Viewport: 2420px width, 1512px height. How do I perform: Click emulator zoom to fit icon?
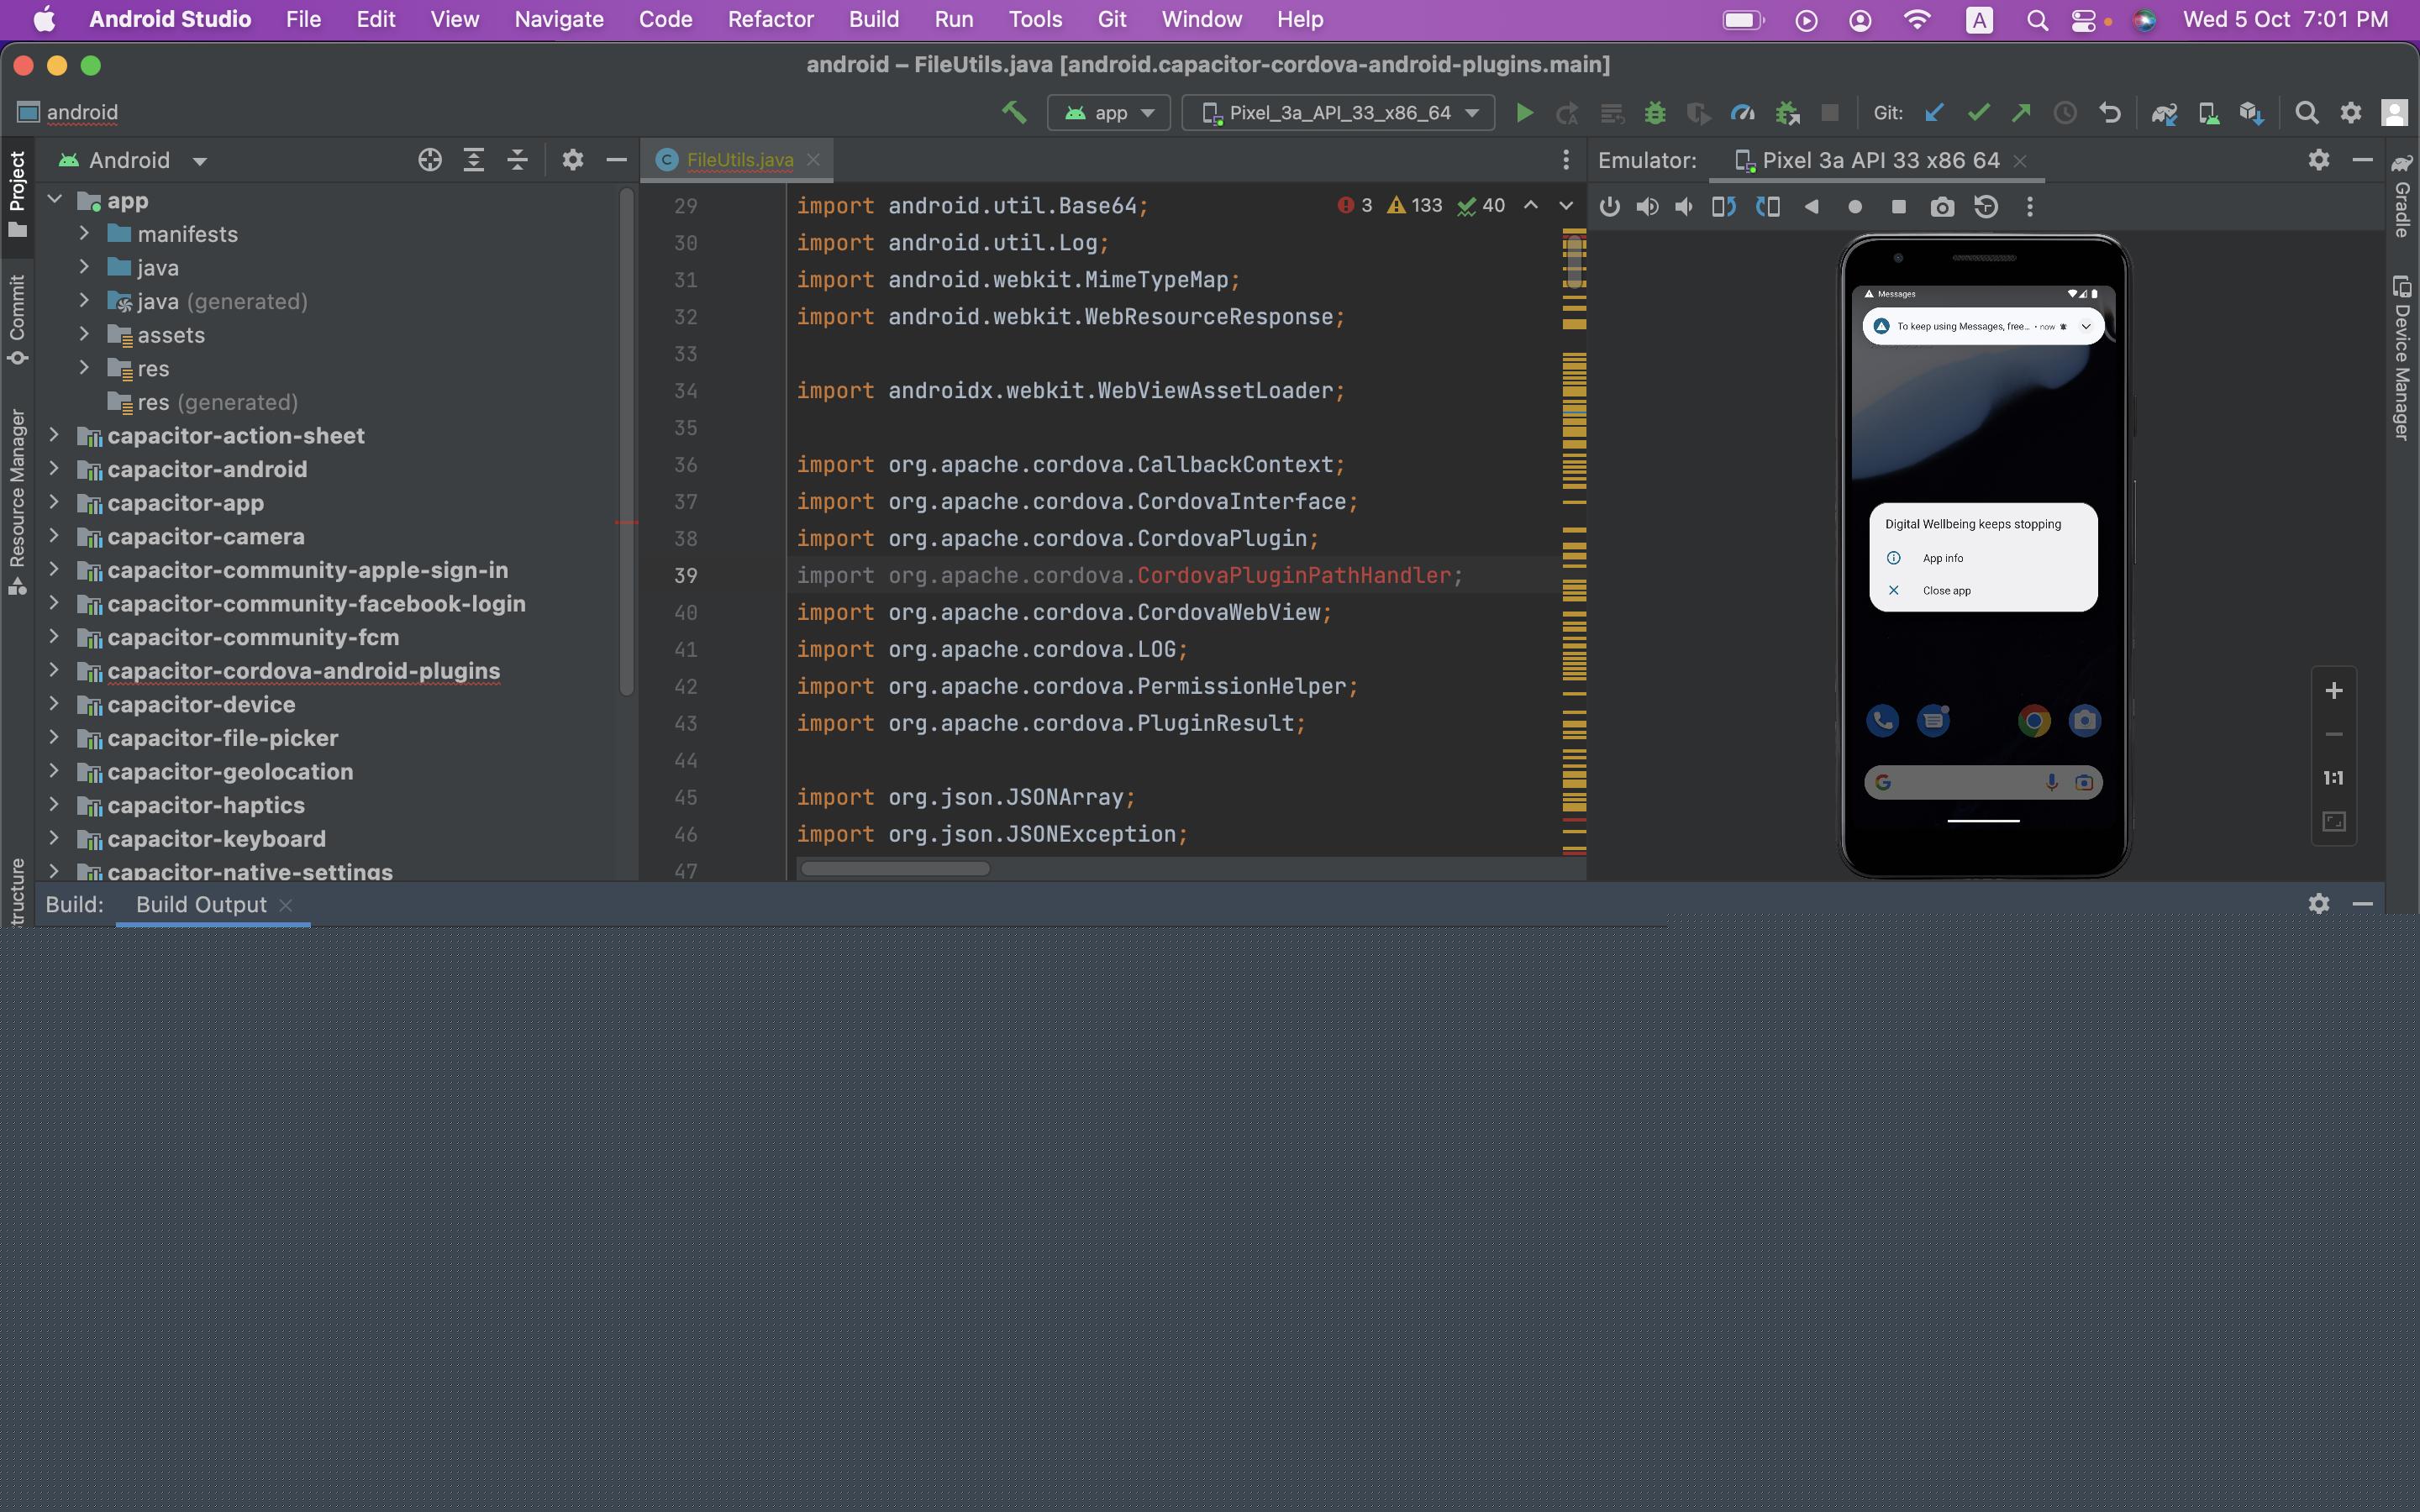[2333, 822]
